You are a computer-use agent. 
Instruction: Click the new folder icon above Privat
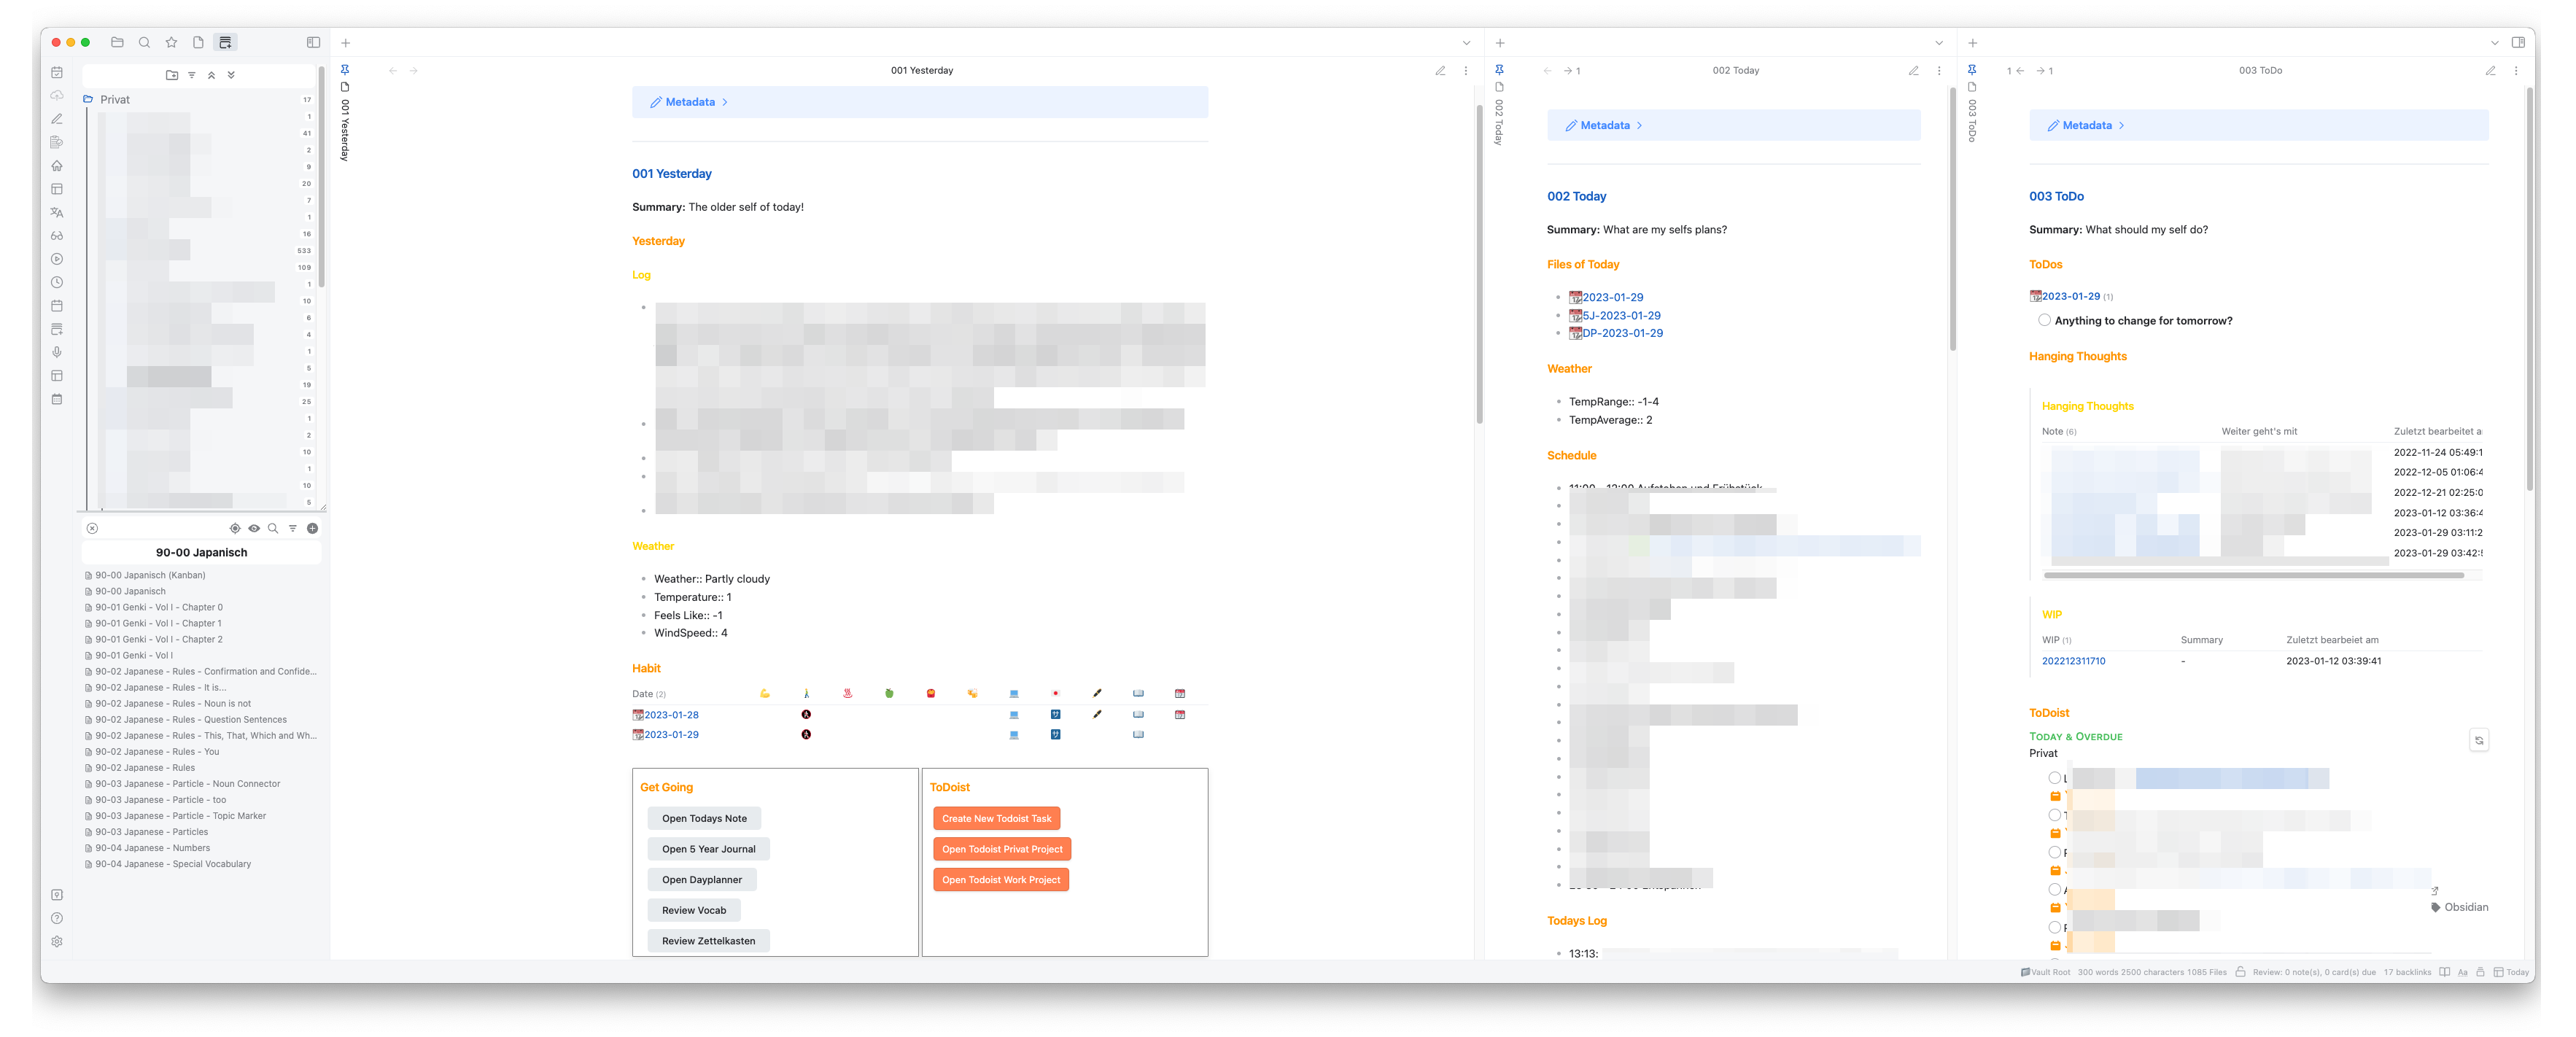point(172,75)
